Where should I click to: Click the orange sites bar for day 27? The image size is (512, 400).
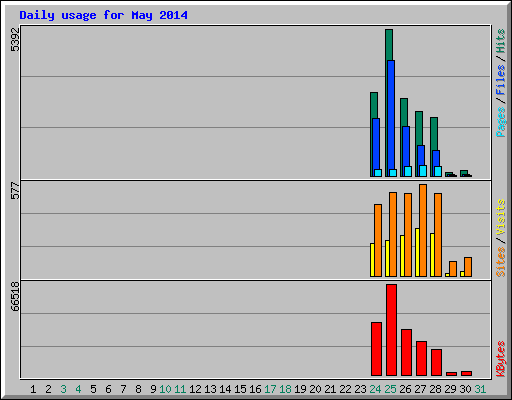coord(423,230)
